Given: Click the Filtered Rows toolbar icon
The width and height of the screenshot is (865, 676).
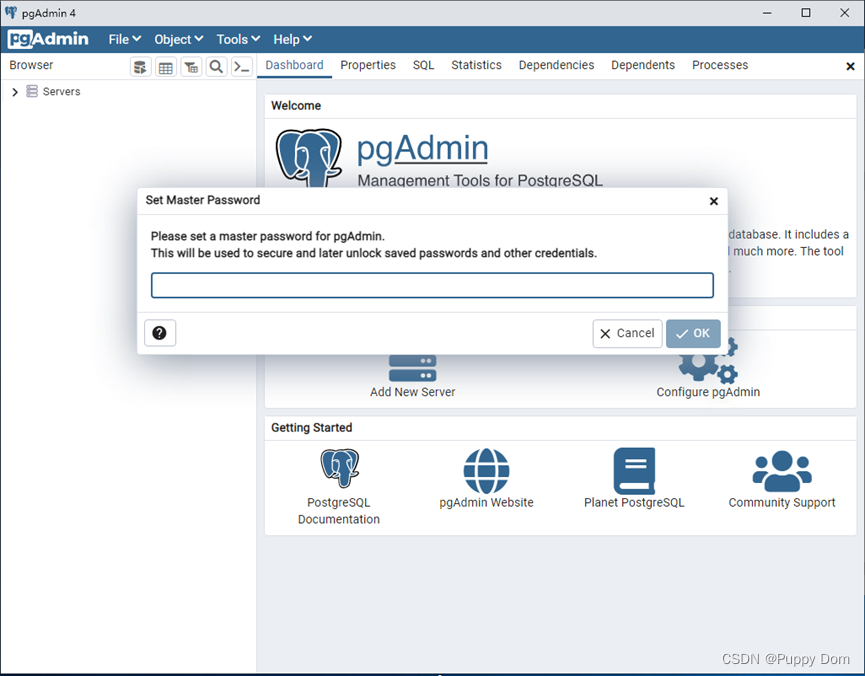Looking at the screenshot, I should [x=191, y=67].
